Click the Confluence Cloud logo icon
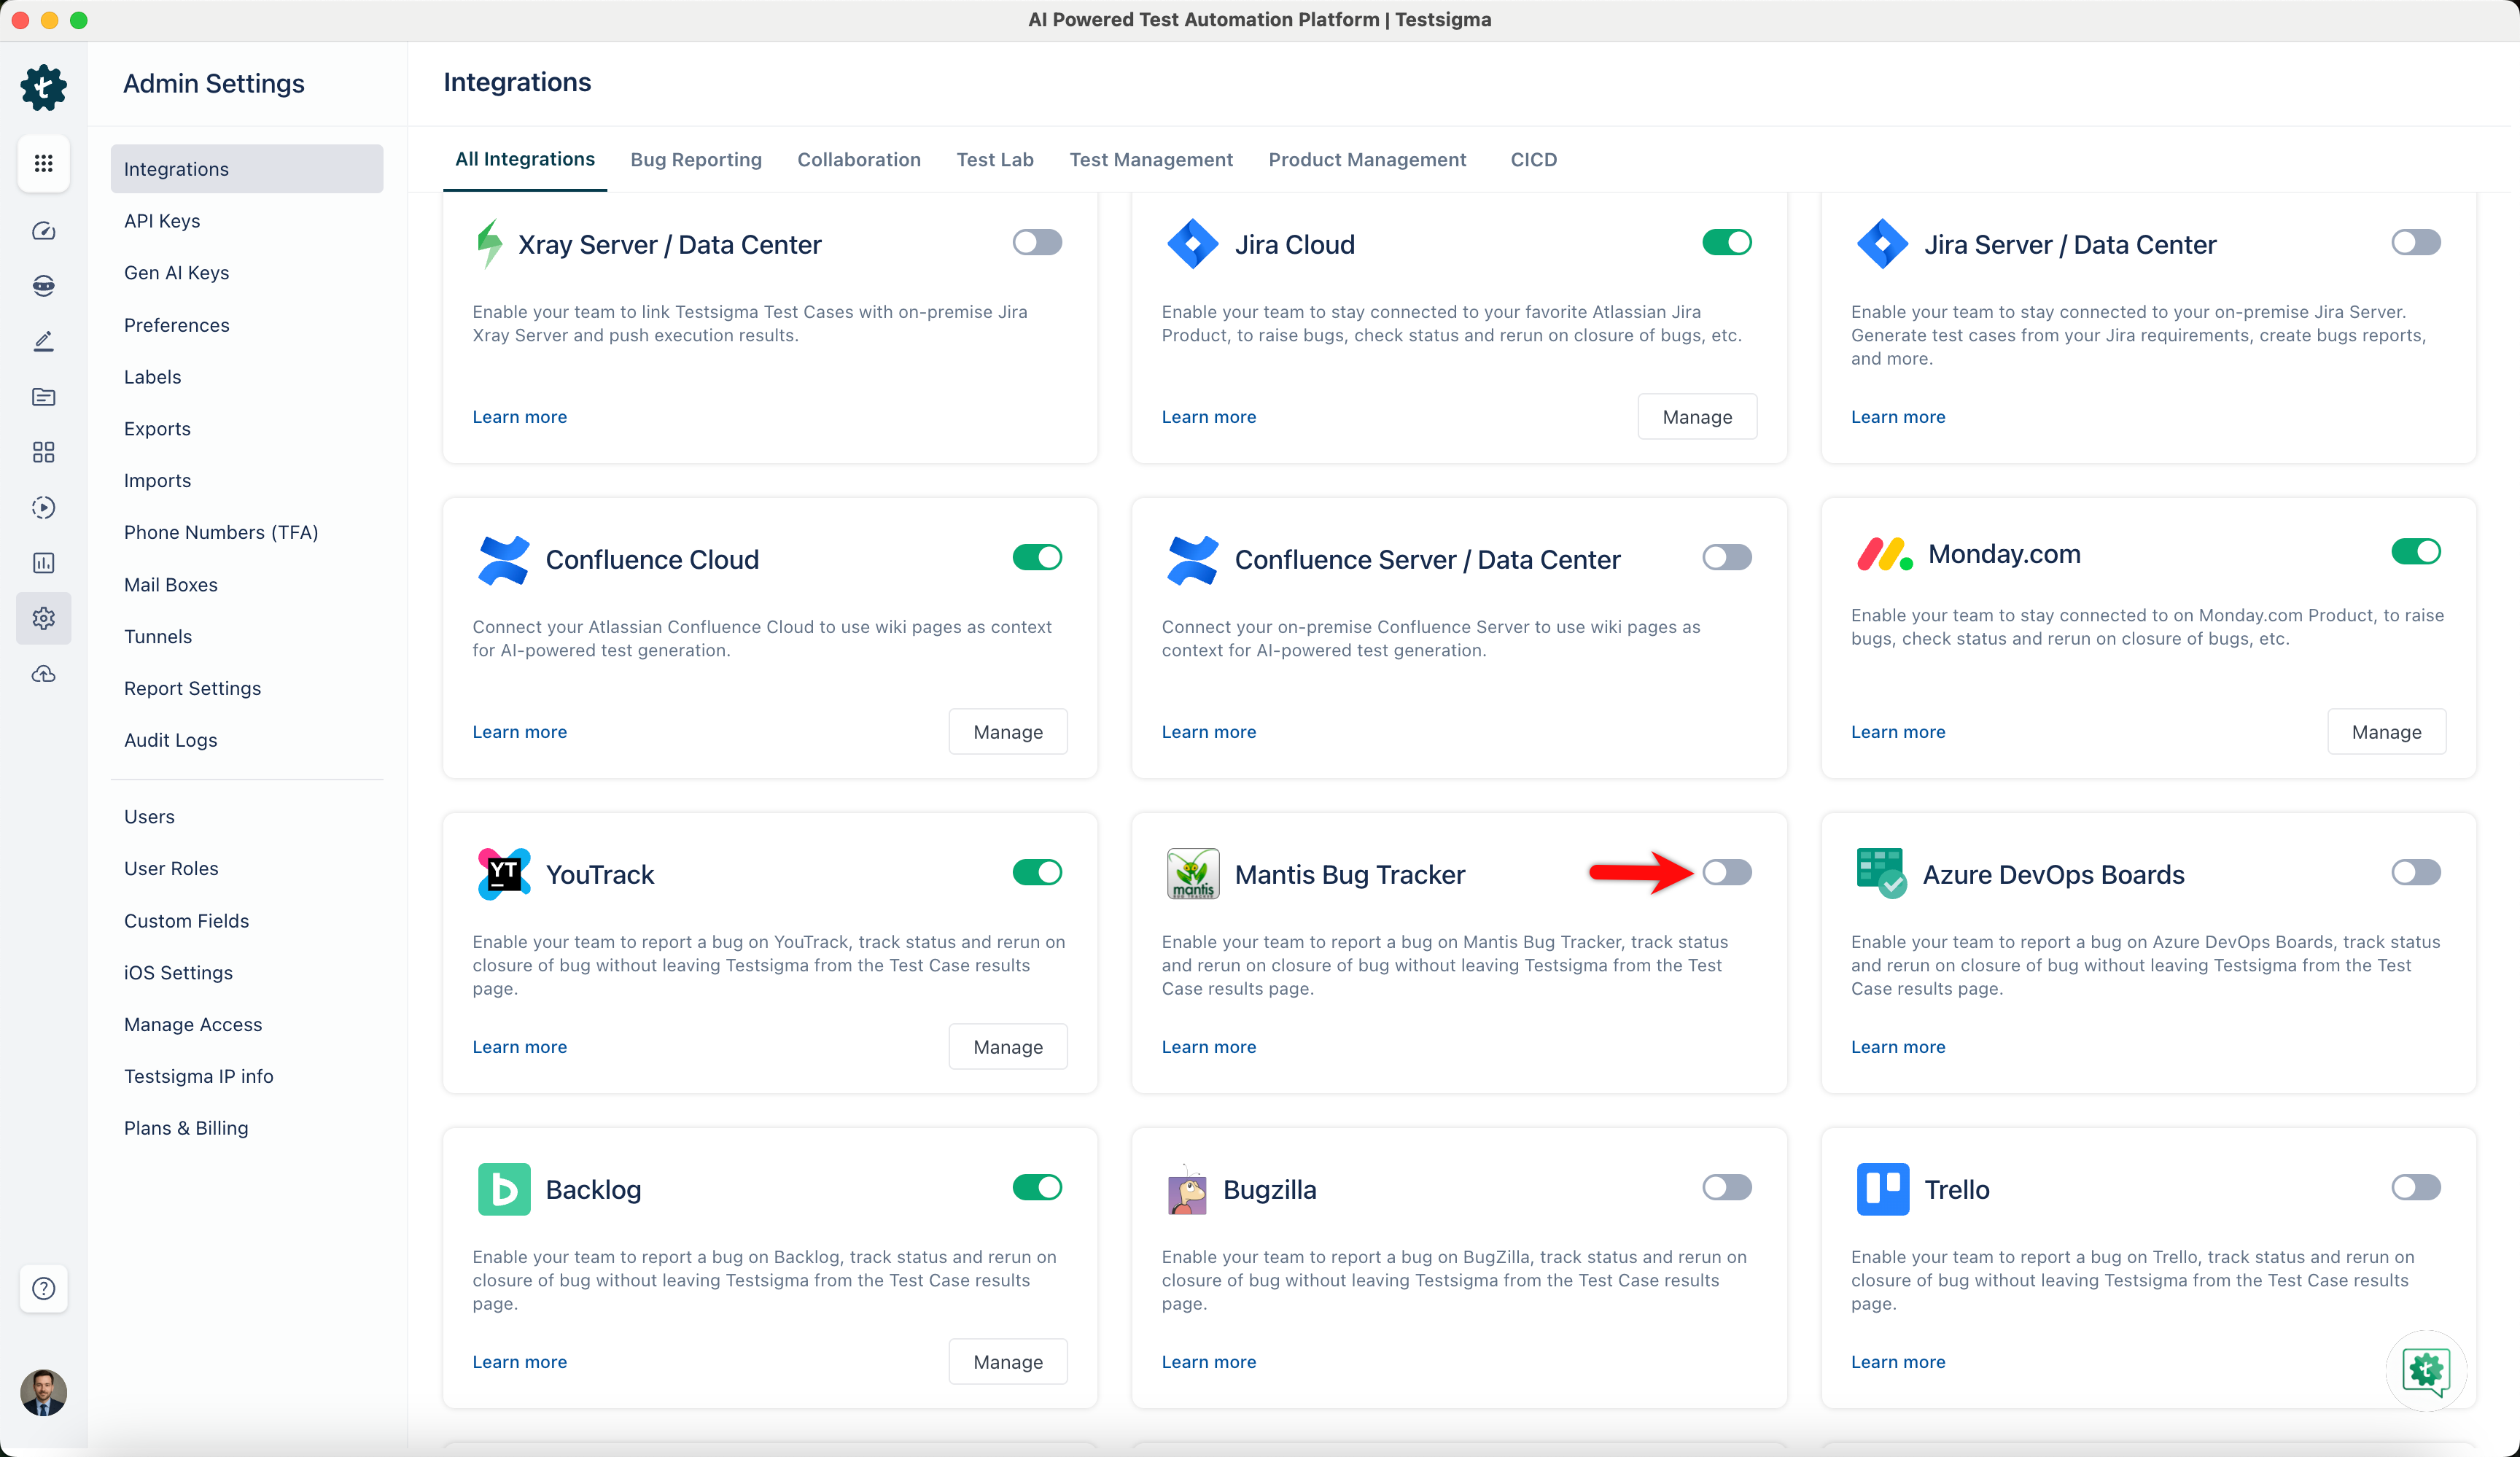Image resolution: width=2520 pixels, height=1457 pixels. pyautogui.click(x=503, y=559)
